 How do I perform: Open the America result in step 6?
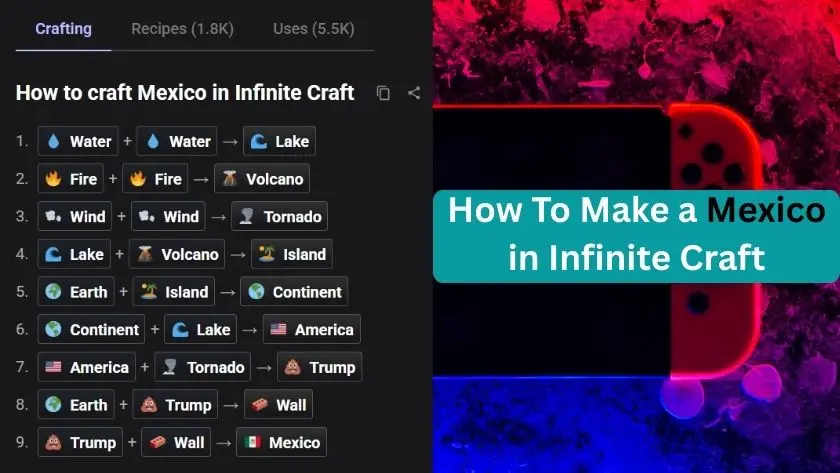click(x=312, y=329)
